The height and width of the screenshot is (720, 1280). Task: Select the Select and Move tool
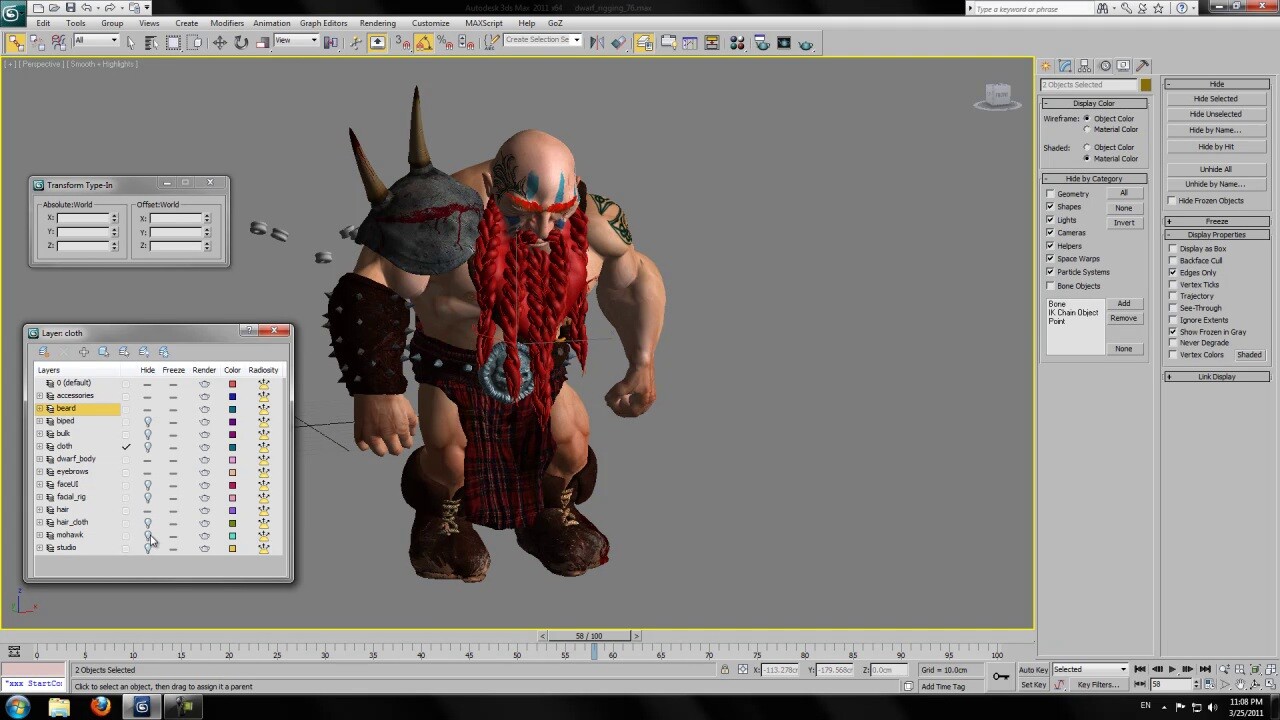point(220,41)
